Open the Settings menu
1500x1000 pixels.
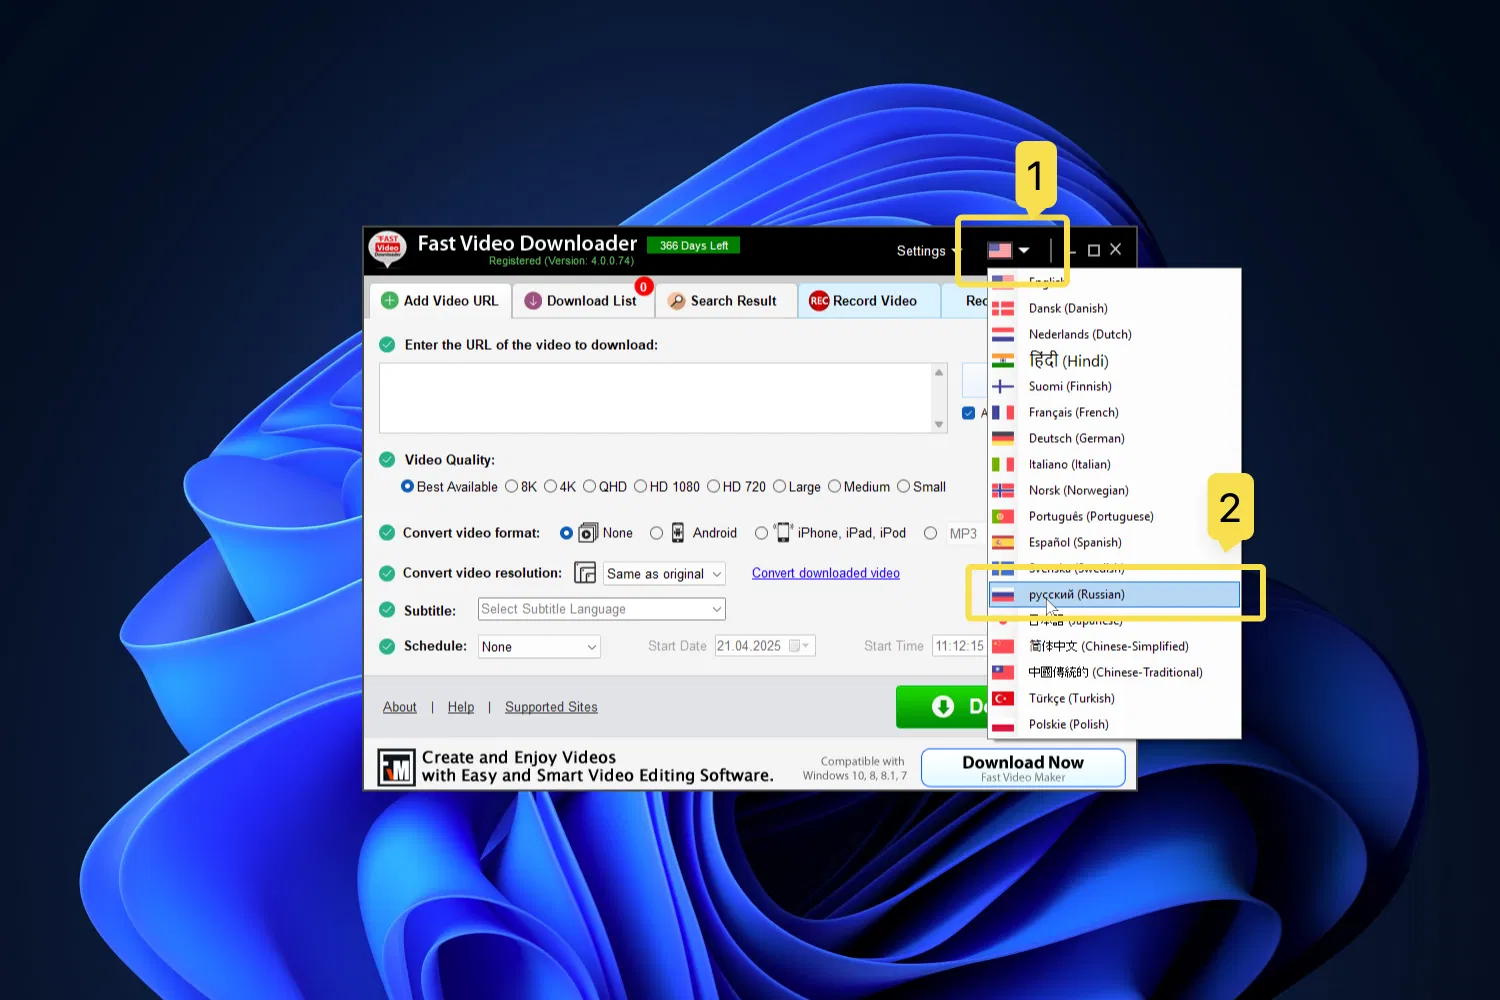click(x=929, y=251)
